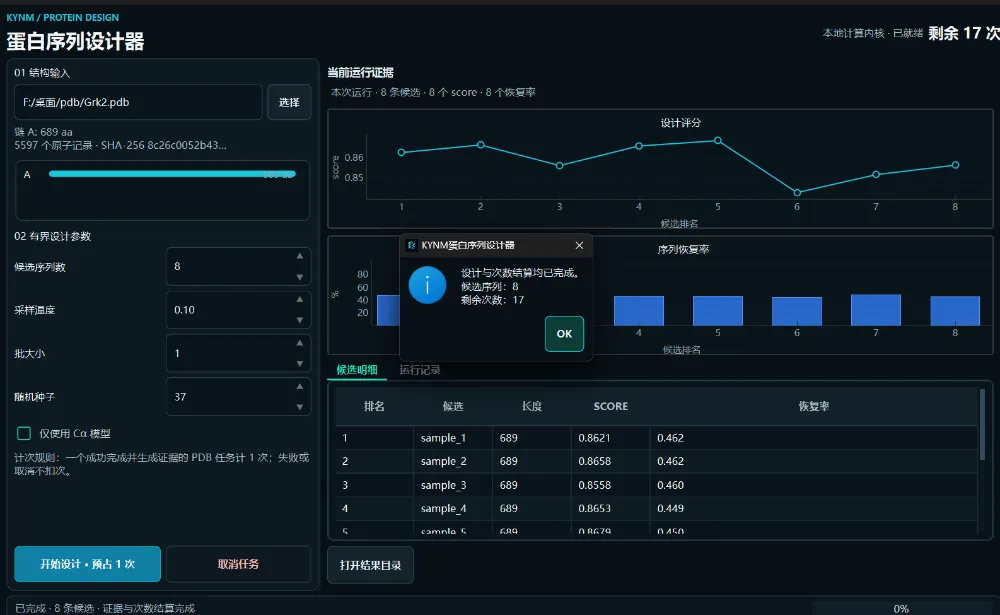The image size is (1000, 615).
Task: Select the sample_3 table cell
Action: click(453, 485)
